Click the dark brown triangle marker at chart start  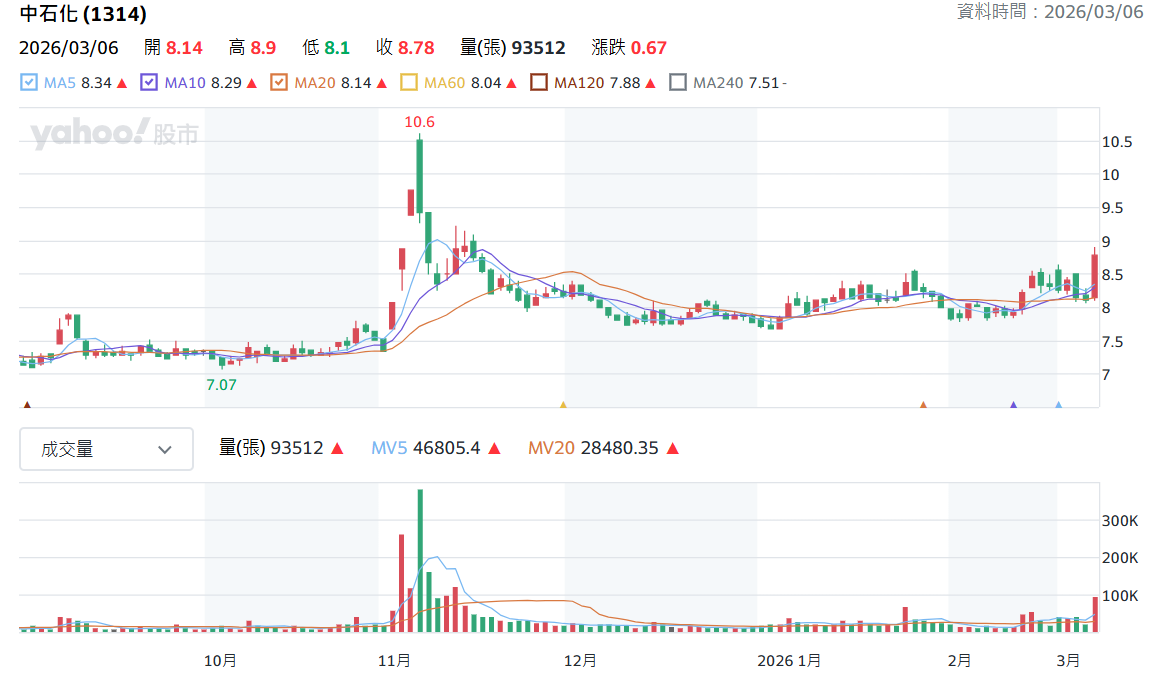[x=28, y=405]
